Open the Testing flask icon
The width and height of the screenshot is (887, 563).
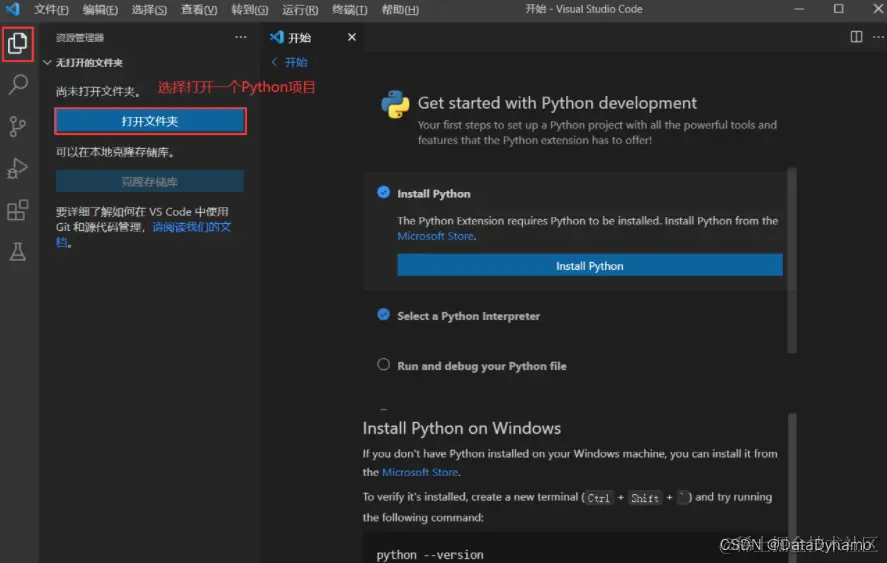18,252
